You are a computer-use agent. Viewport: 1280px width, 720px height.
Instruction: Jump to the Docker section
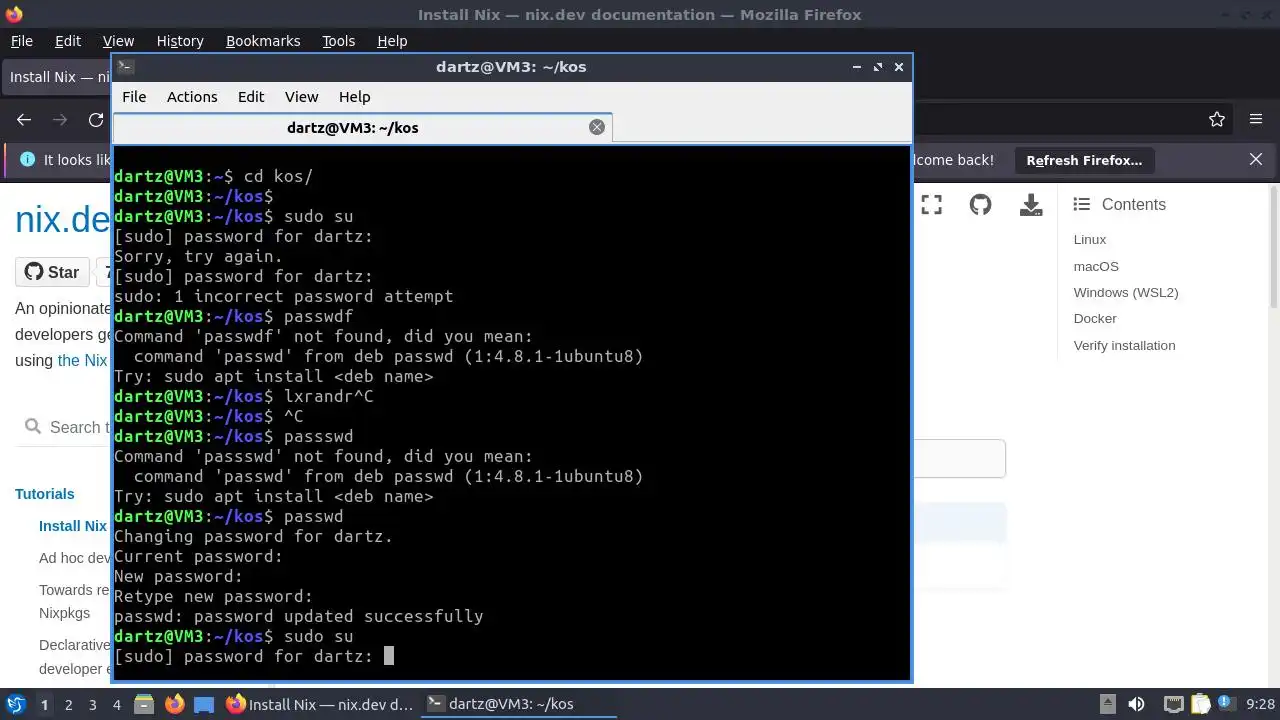(x=1095, y=319)
